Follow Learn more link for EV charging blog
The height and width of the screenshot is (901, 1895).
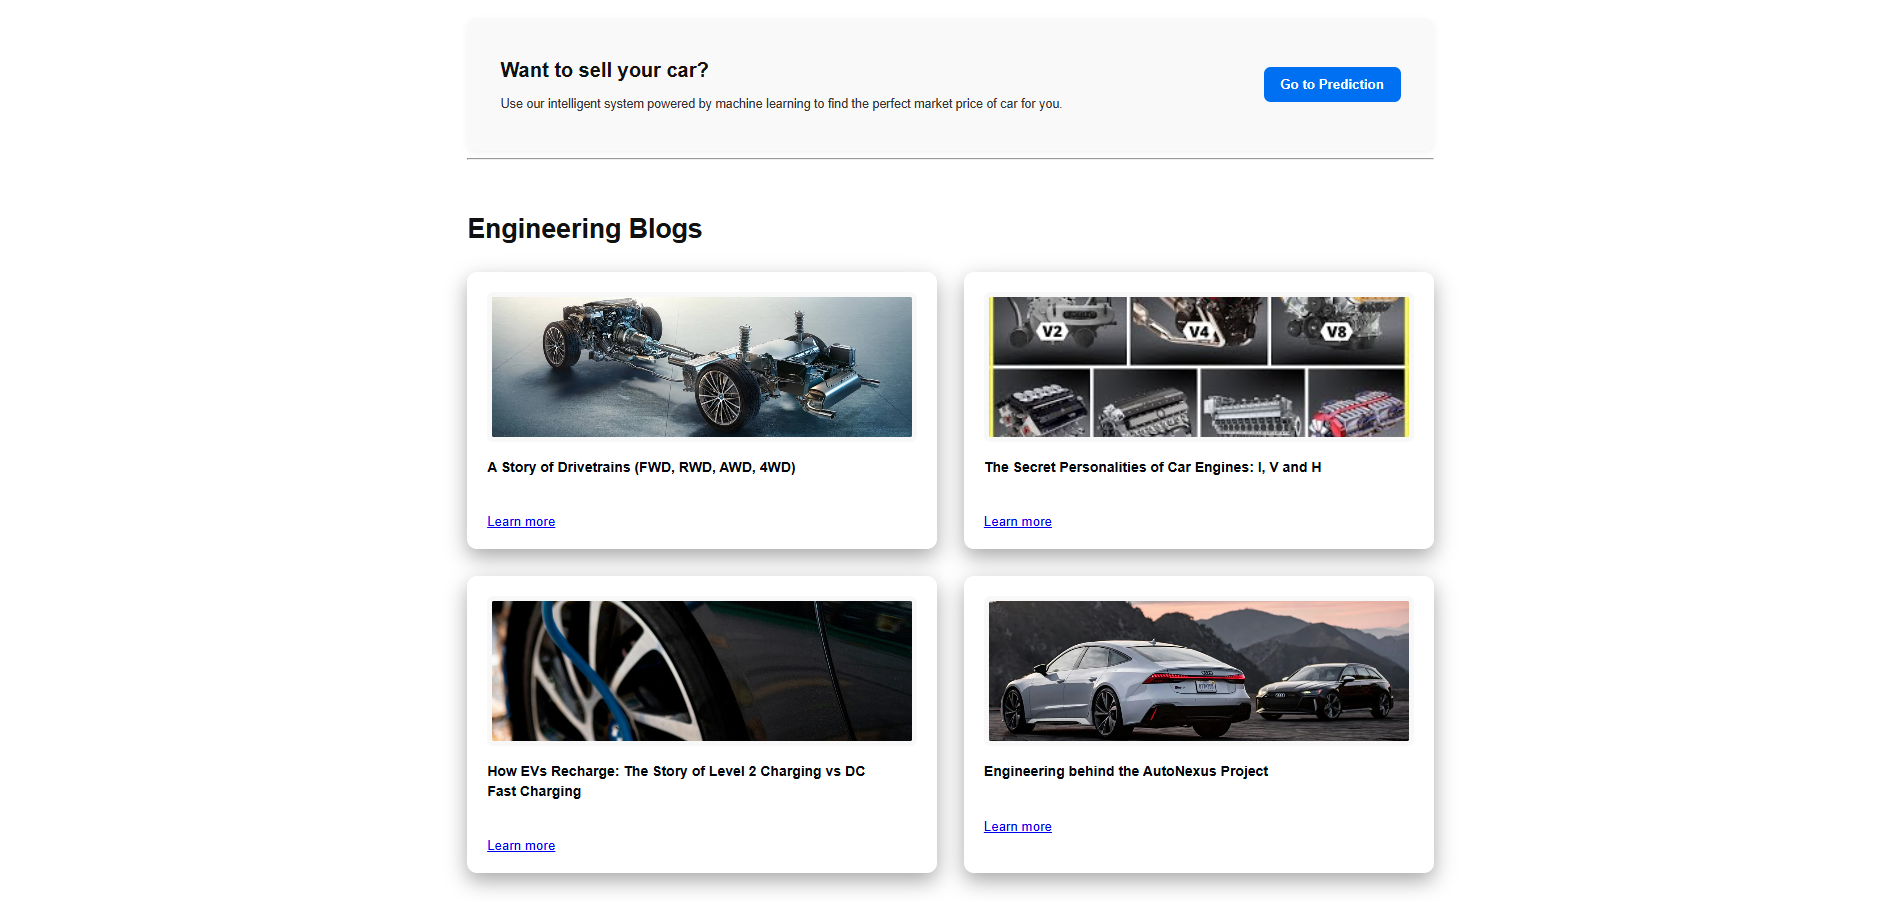point(521,846)
